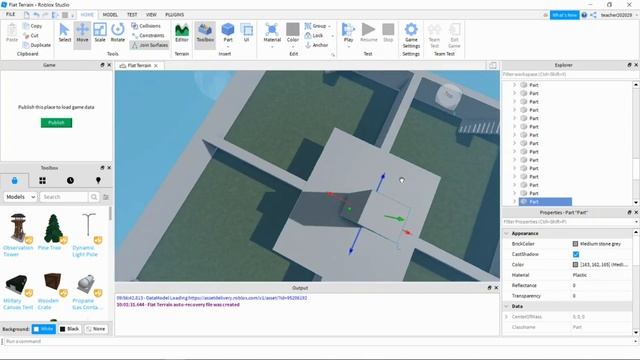Screen dimensions: 640x360
Task: Click Duplicate in Clipboard group
Action: pos(37,45)
